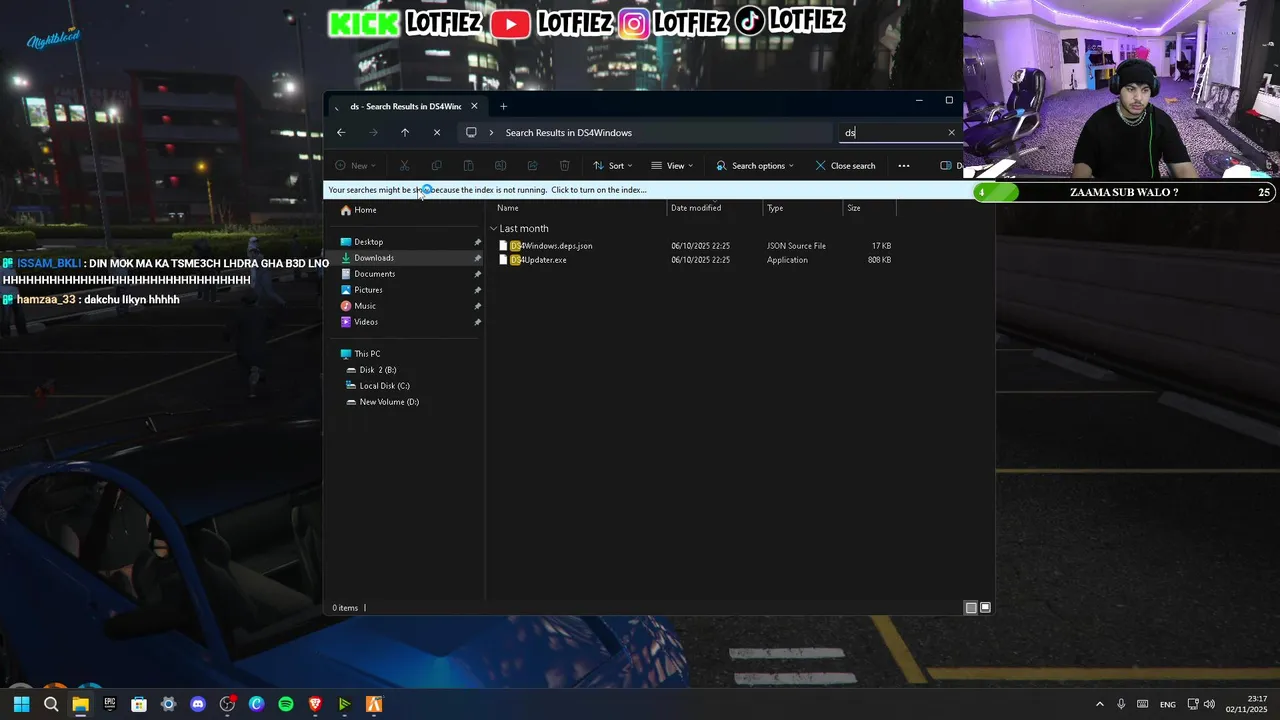
Task: Click the Share toolbar icon
Action: click(x=532, y=165)
